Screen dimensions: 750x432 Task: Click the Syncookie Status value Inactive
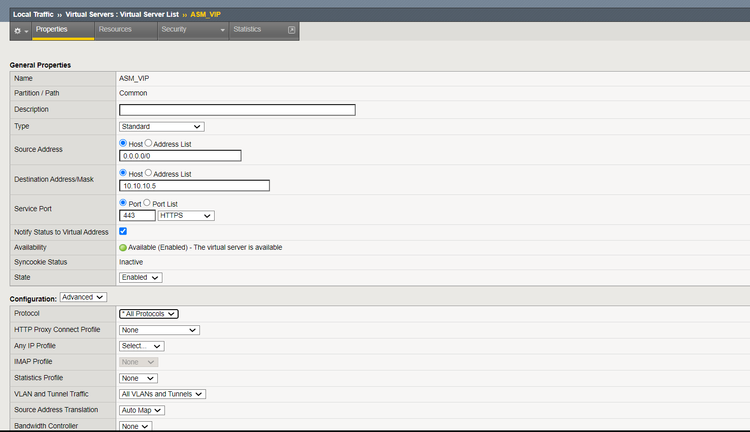click(131, 262)
